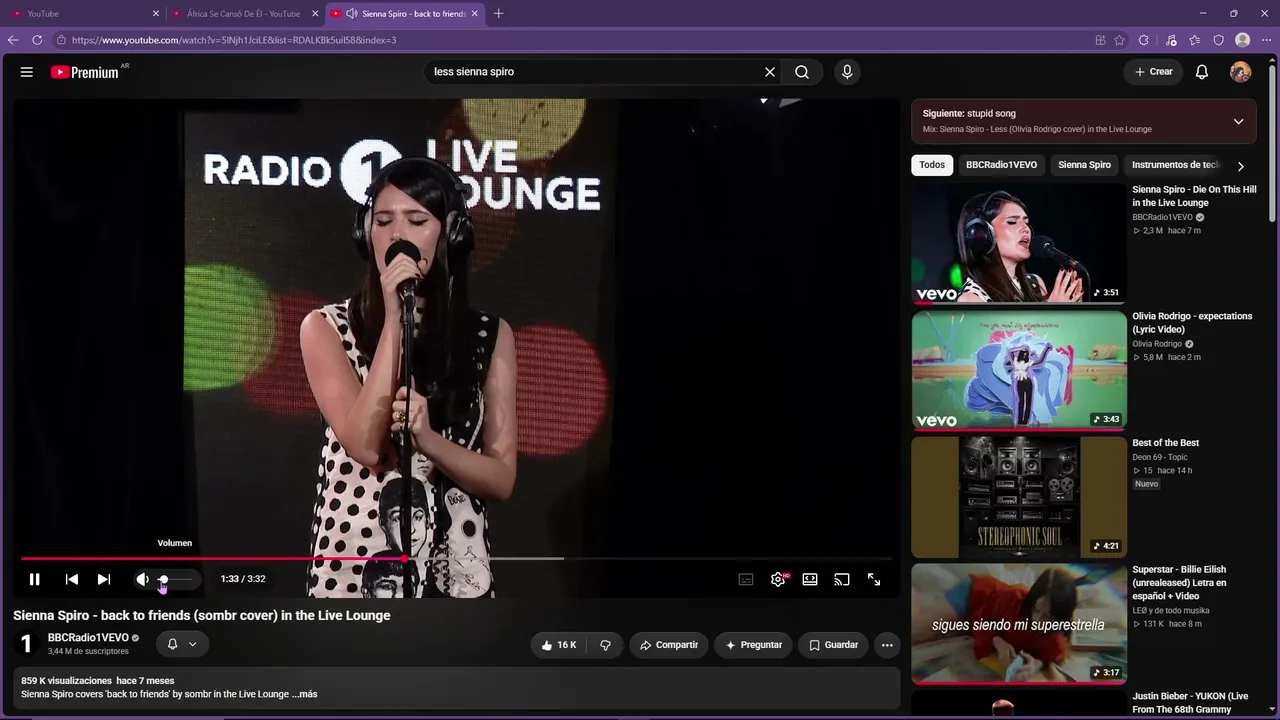Submit search with the magnifier button

coord(802,72)
